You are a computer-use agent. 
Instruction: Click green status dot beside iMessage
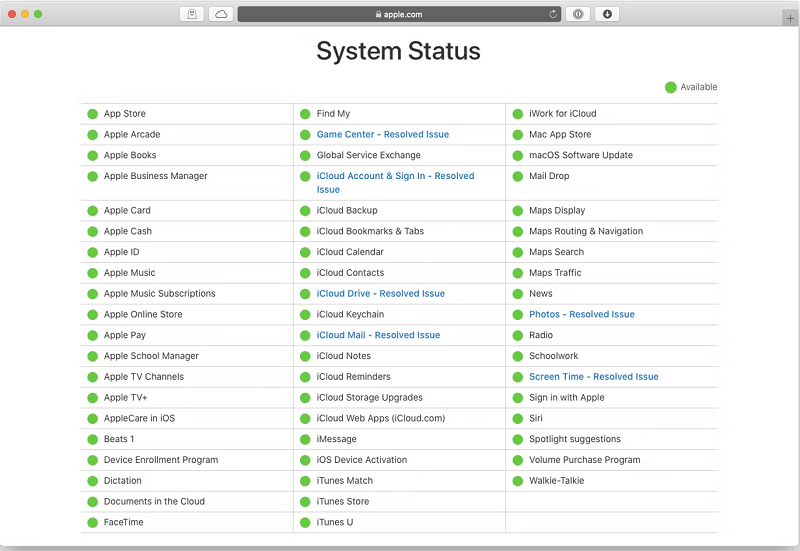coord(305,439)
